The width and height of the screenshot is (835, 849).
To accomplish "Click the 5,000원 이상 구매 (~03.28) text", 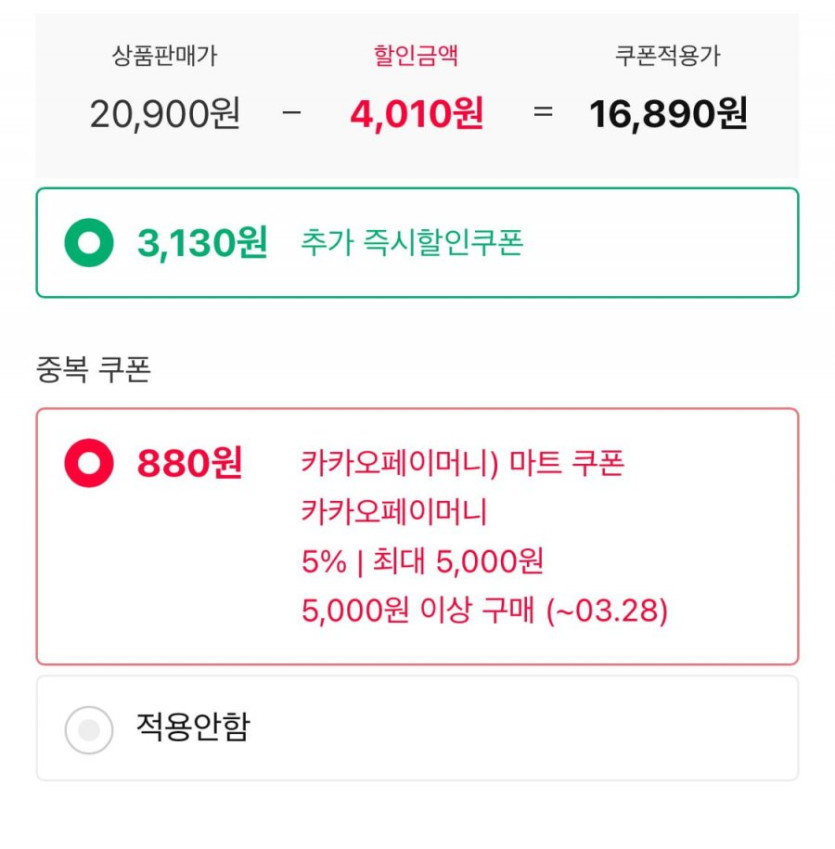I will coord(484,610).
